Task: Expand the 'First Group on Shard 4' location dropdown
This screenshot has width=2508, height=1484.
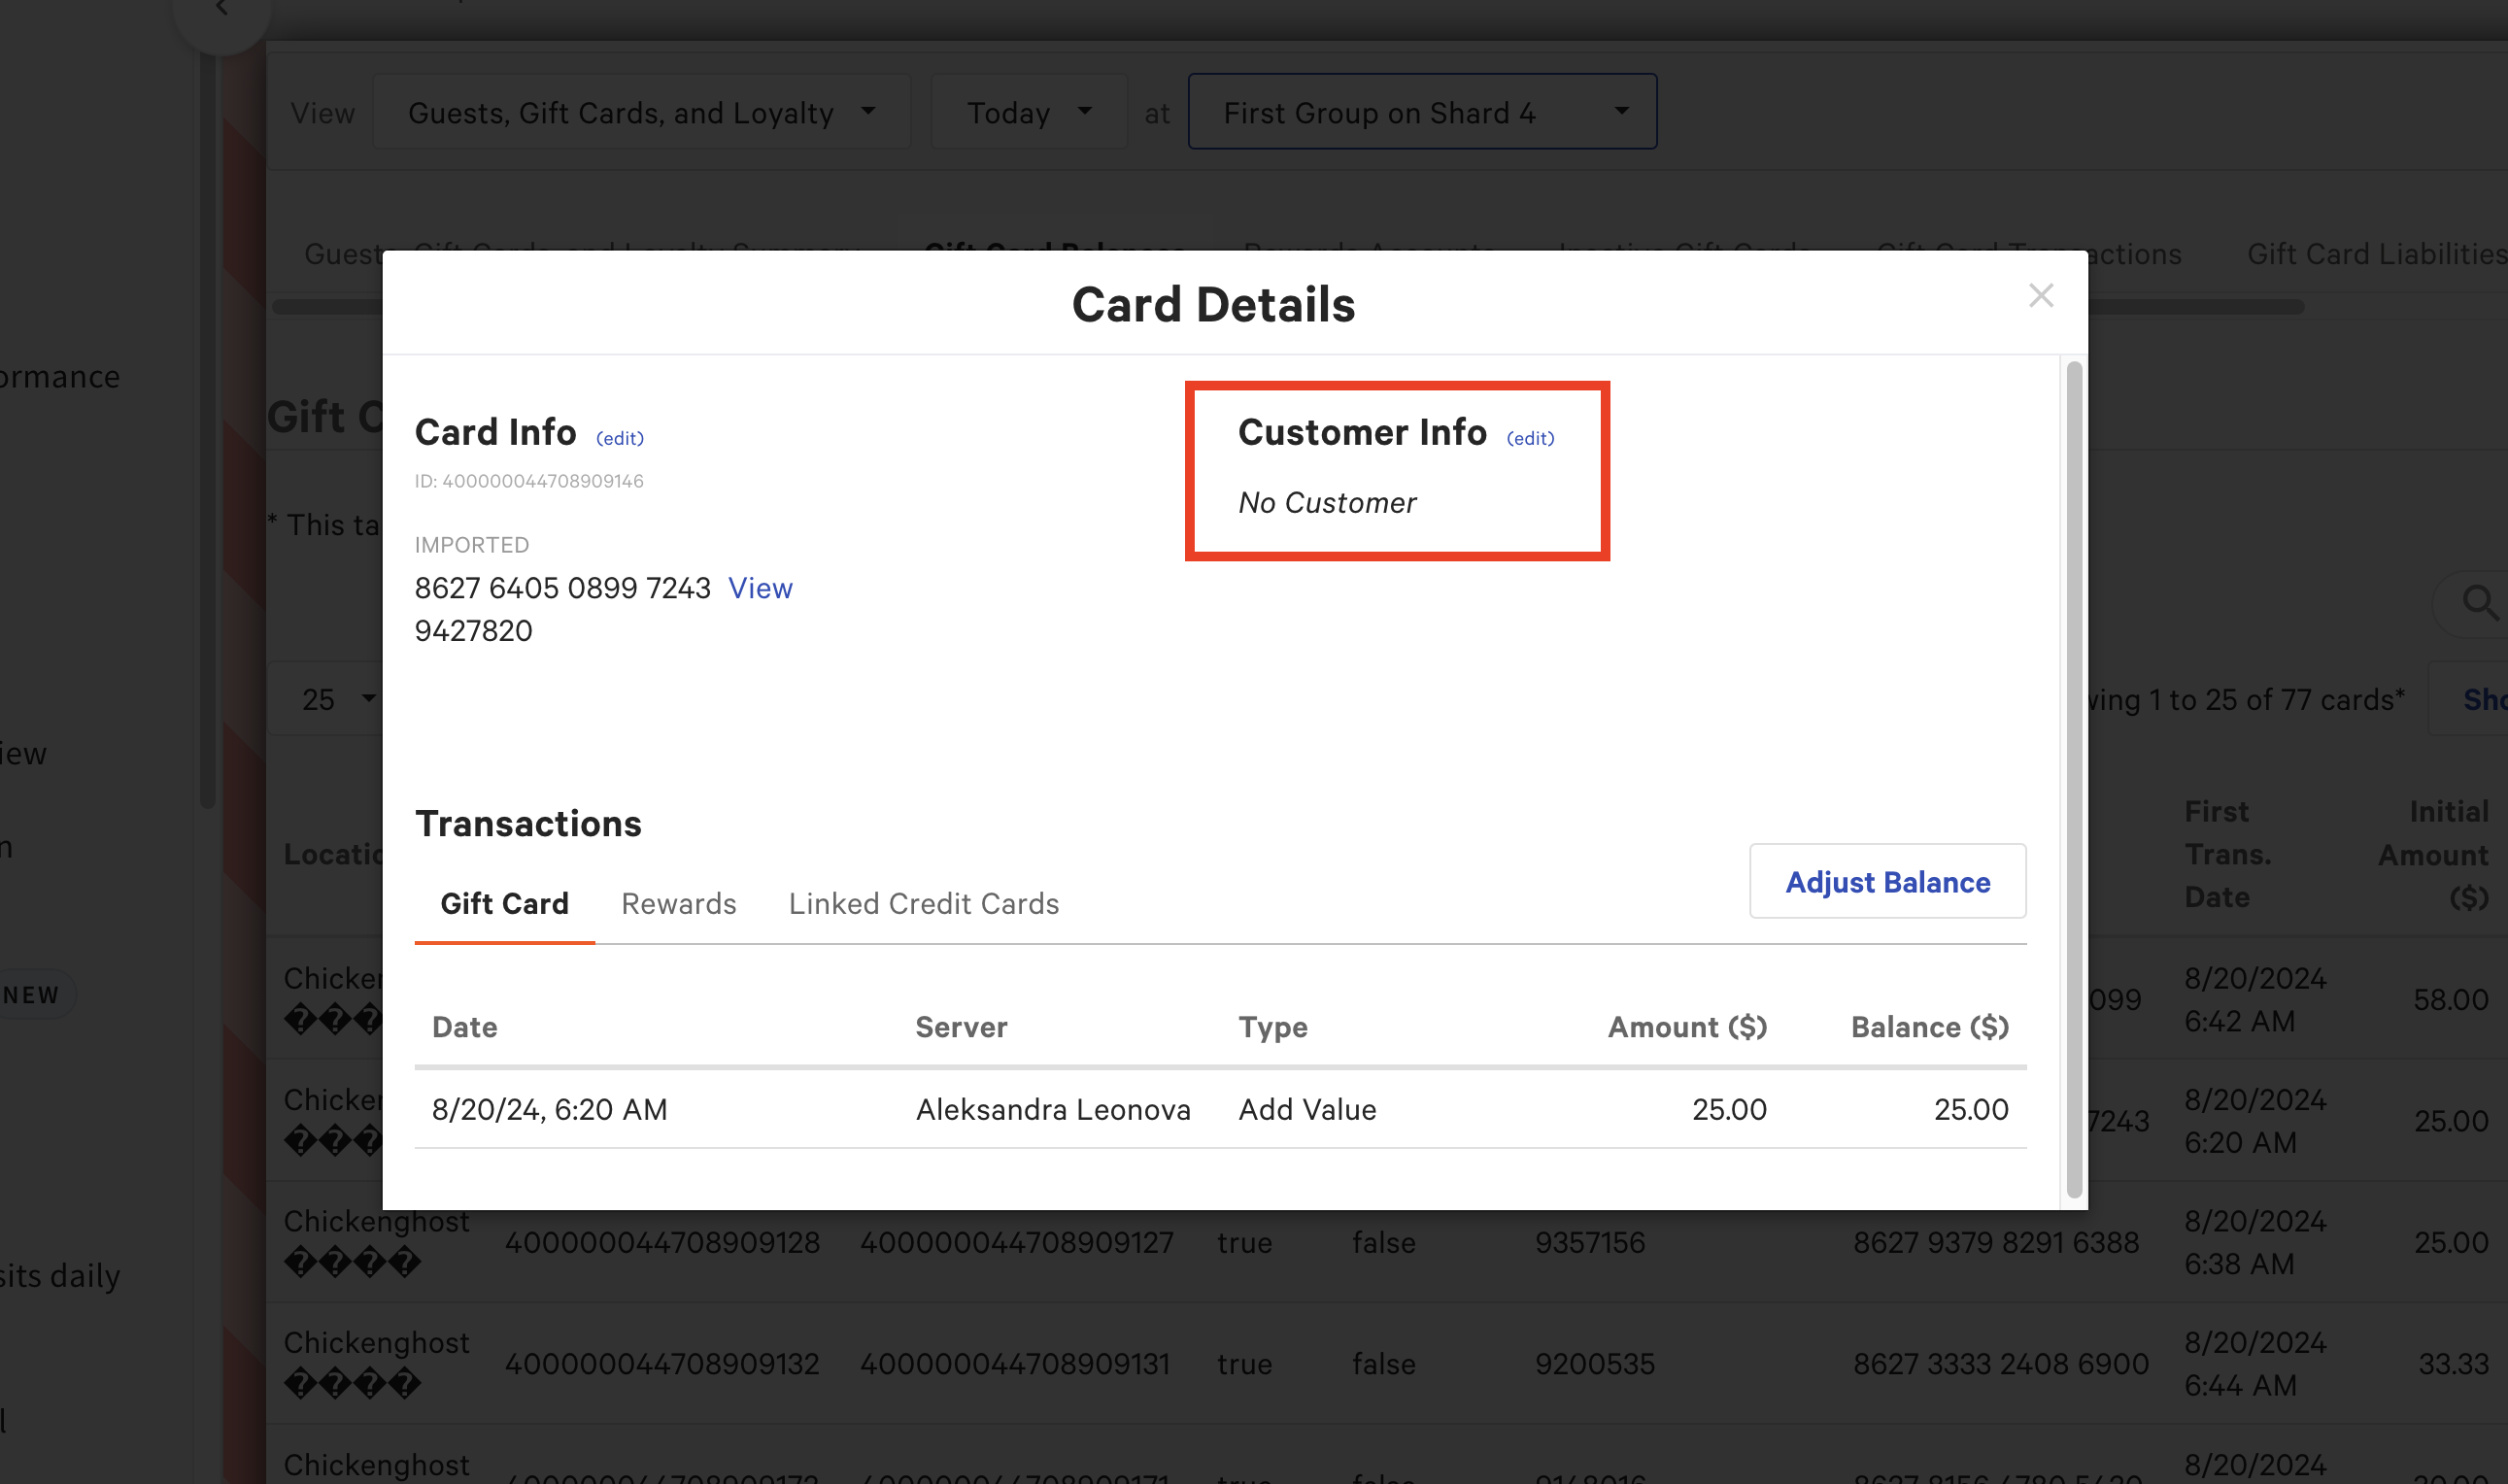Action: (1421, 112)
